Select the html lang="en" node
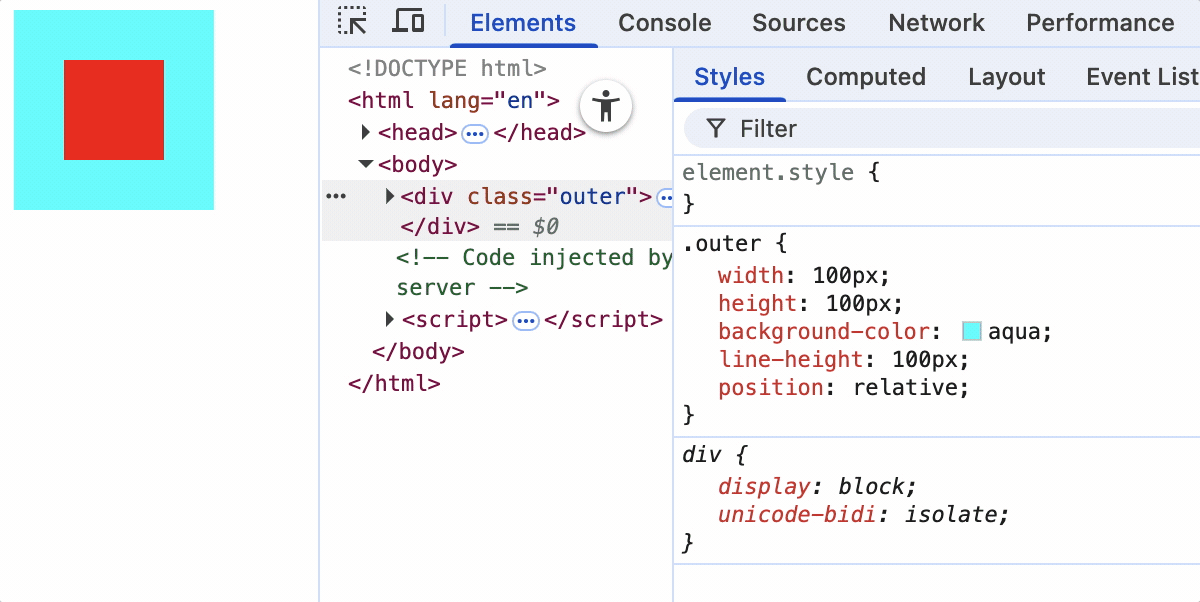This screenshot has height=602, width=1200. (x=453, y=100)
